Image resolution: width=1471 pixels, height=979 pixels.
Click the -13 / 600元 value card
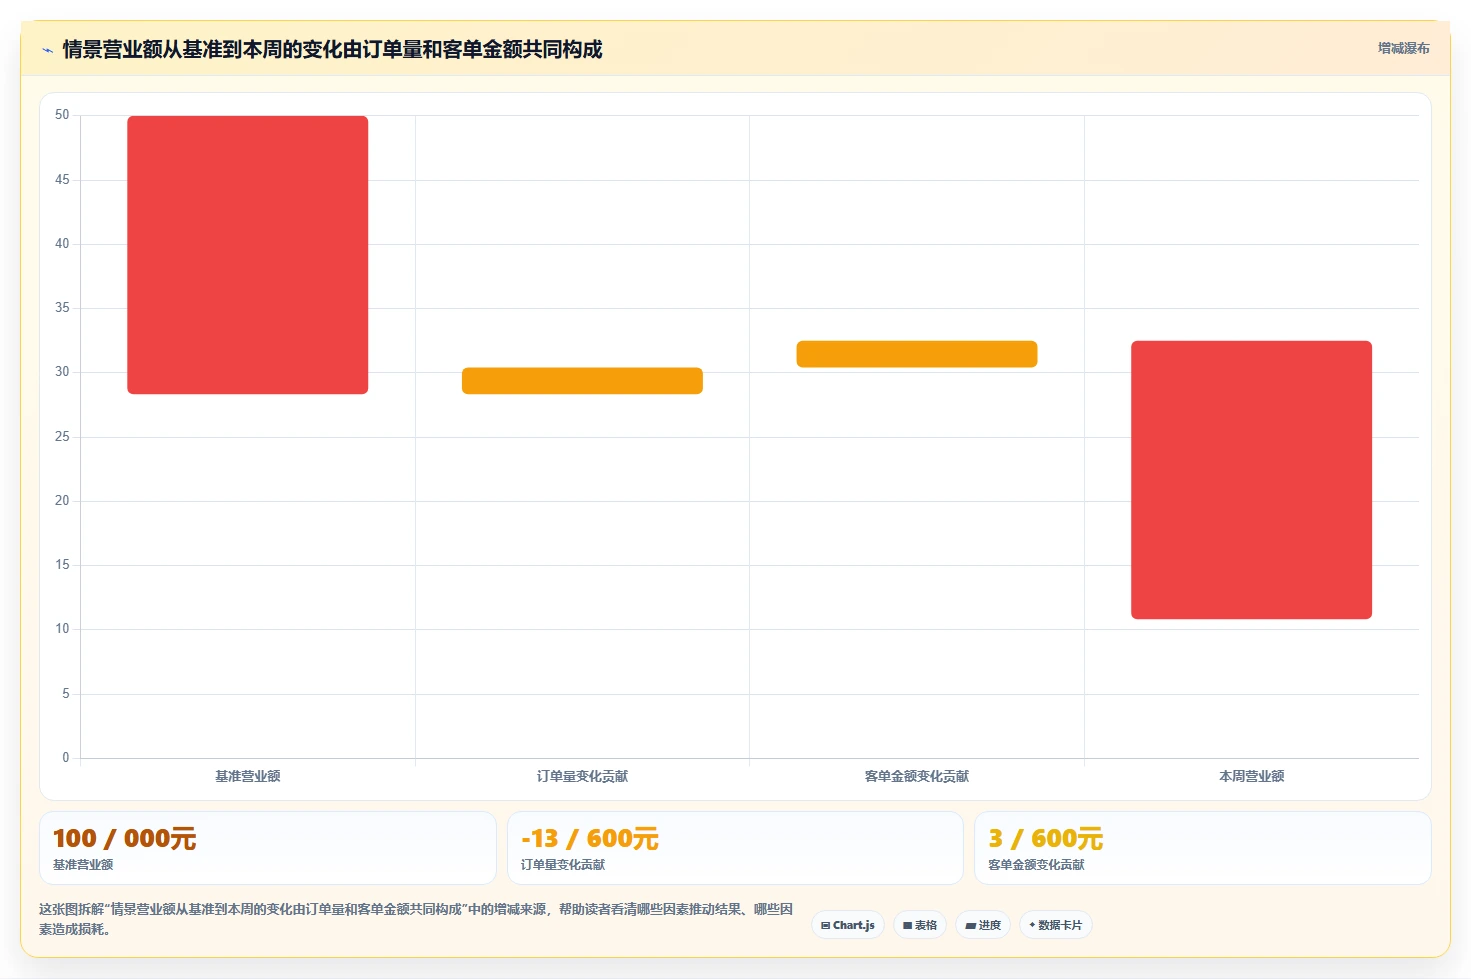(x=735, y=848)
